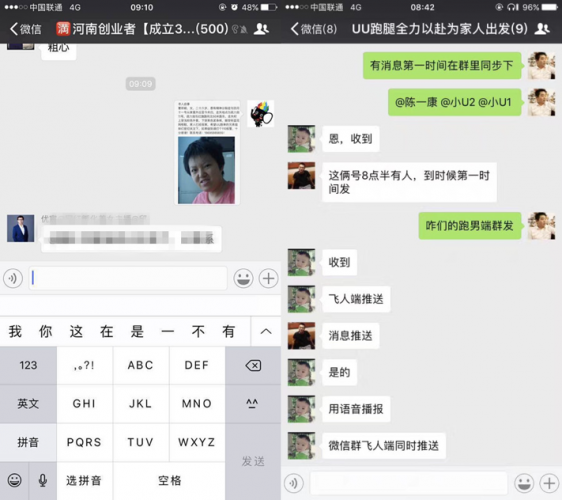Switch keyboard to 拼音 input mode
The height and width of the screenshot is (500, 562).
(x=28, y=442)
